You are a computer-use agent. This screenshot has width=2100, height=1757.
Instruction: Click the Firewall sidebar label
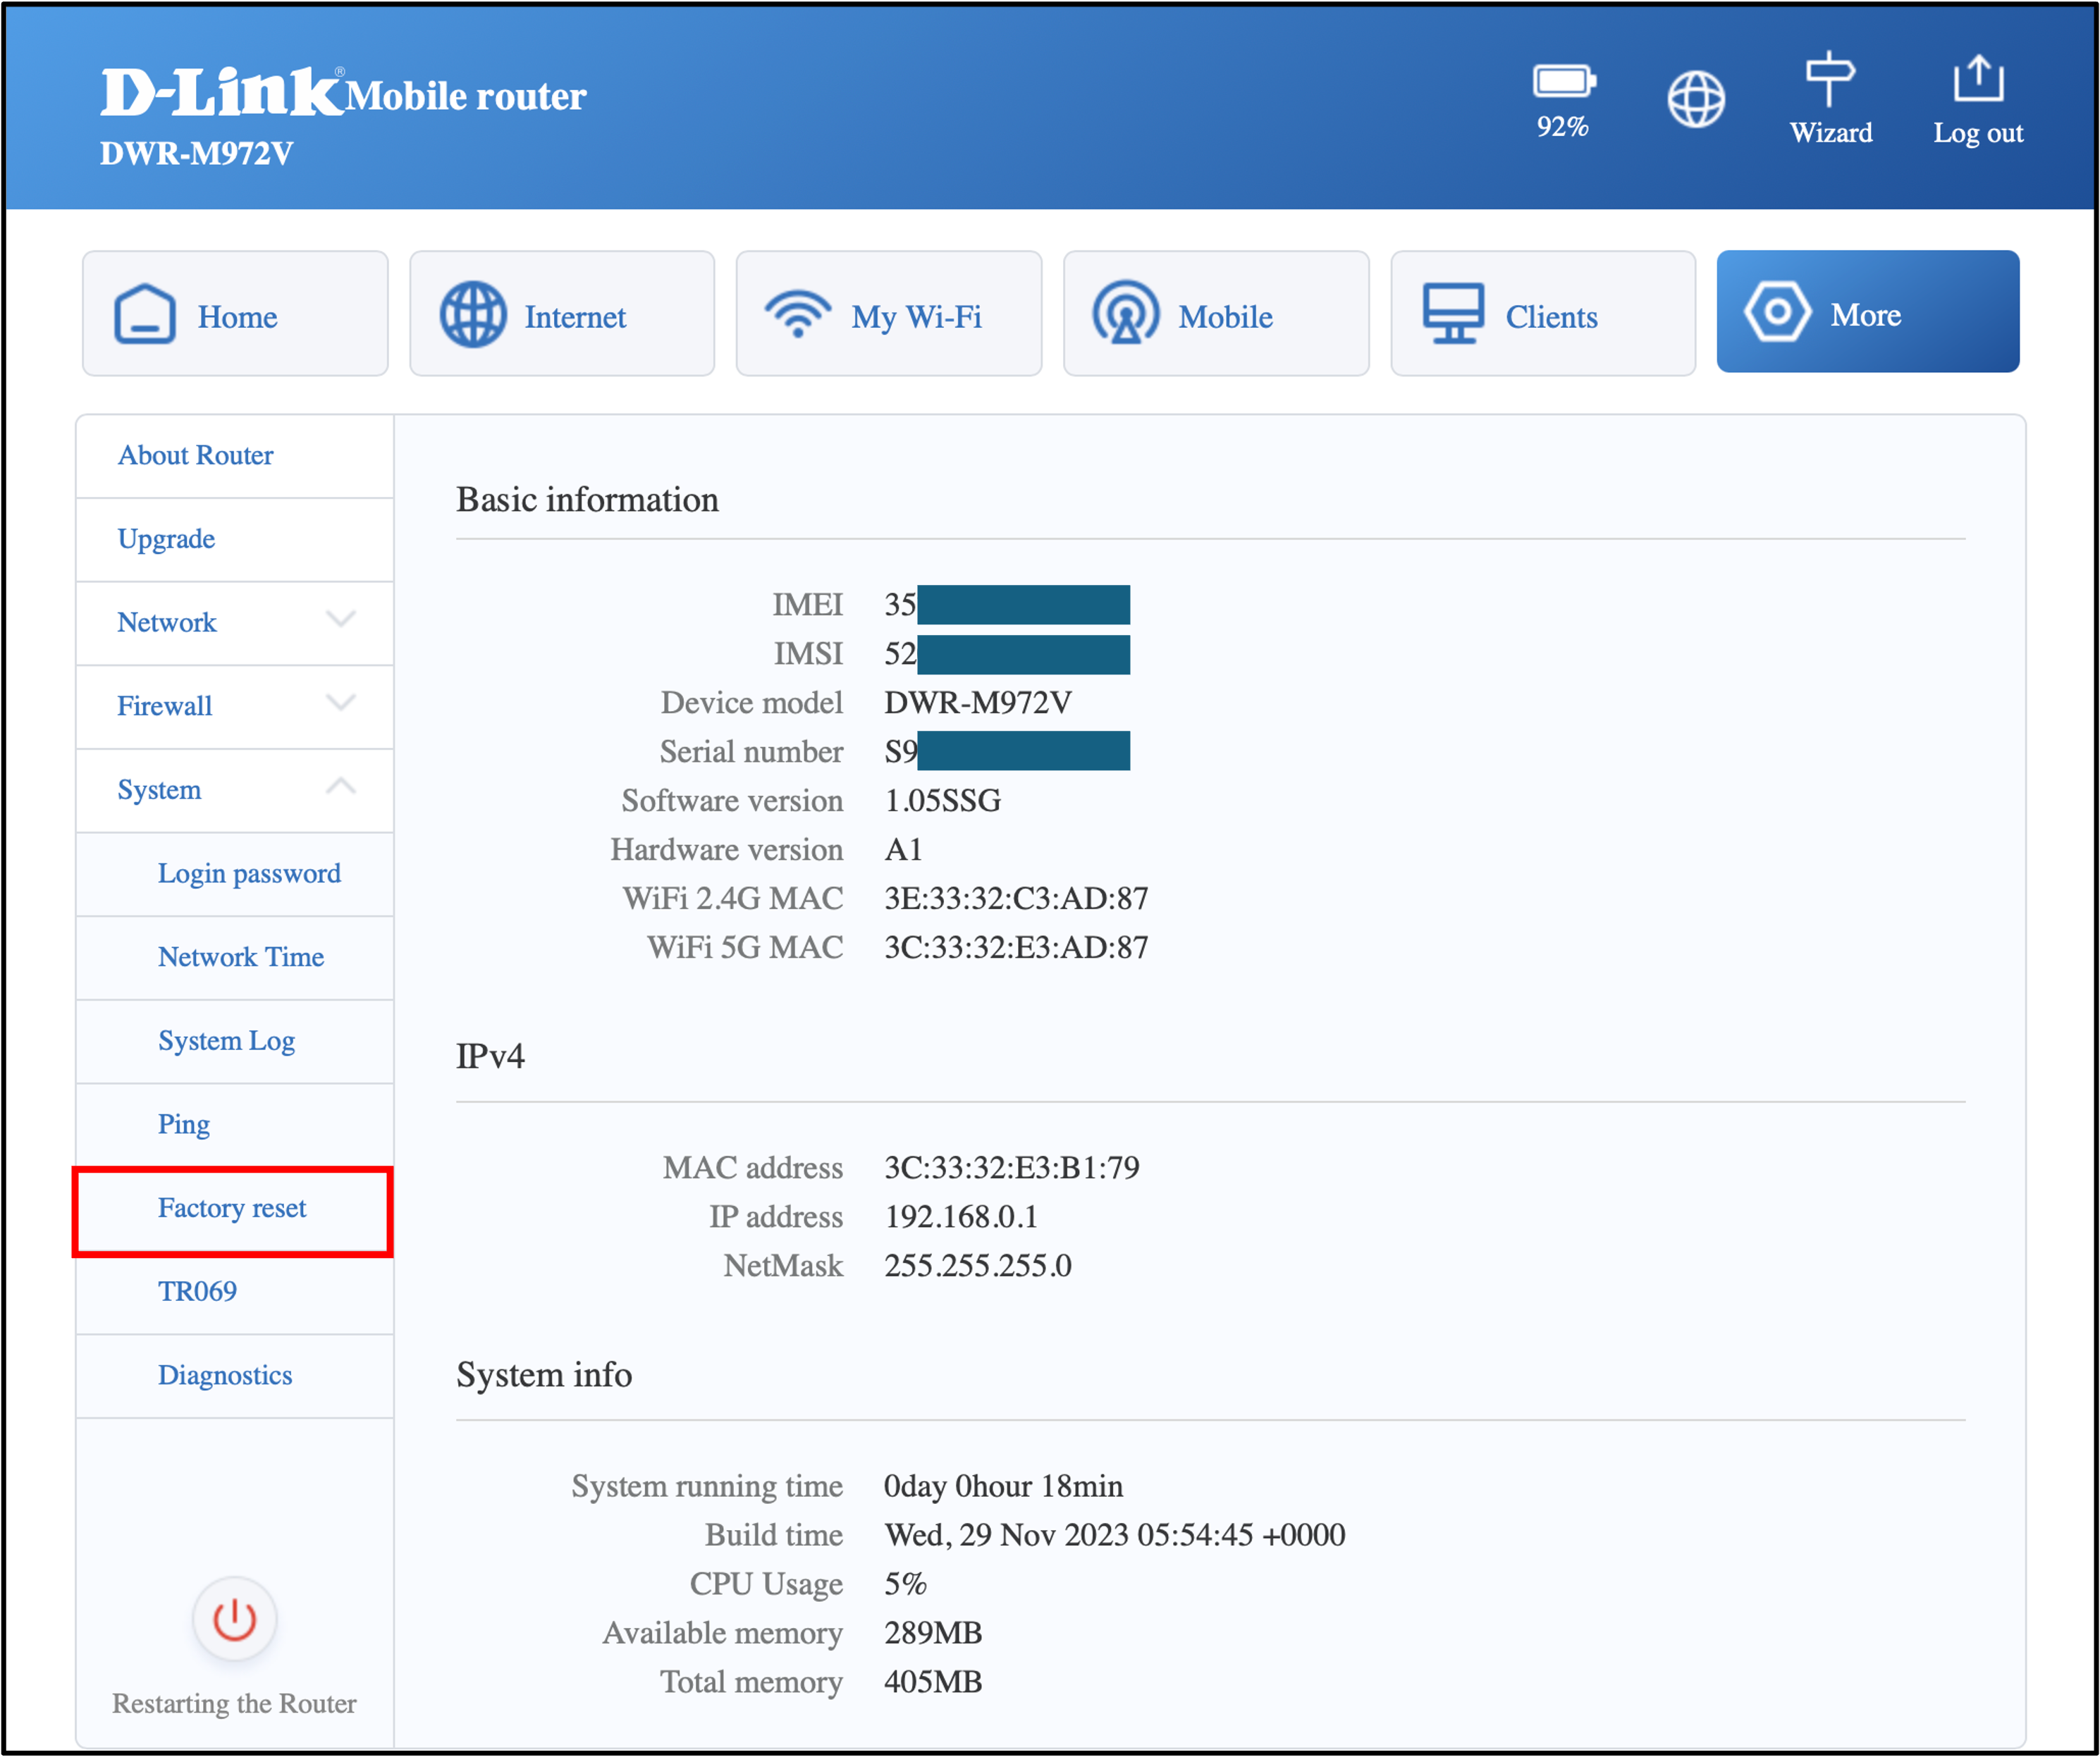pos(165,706)
